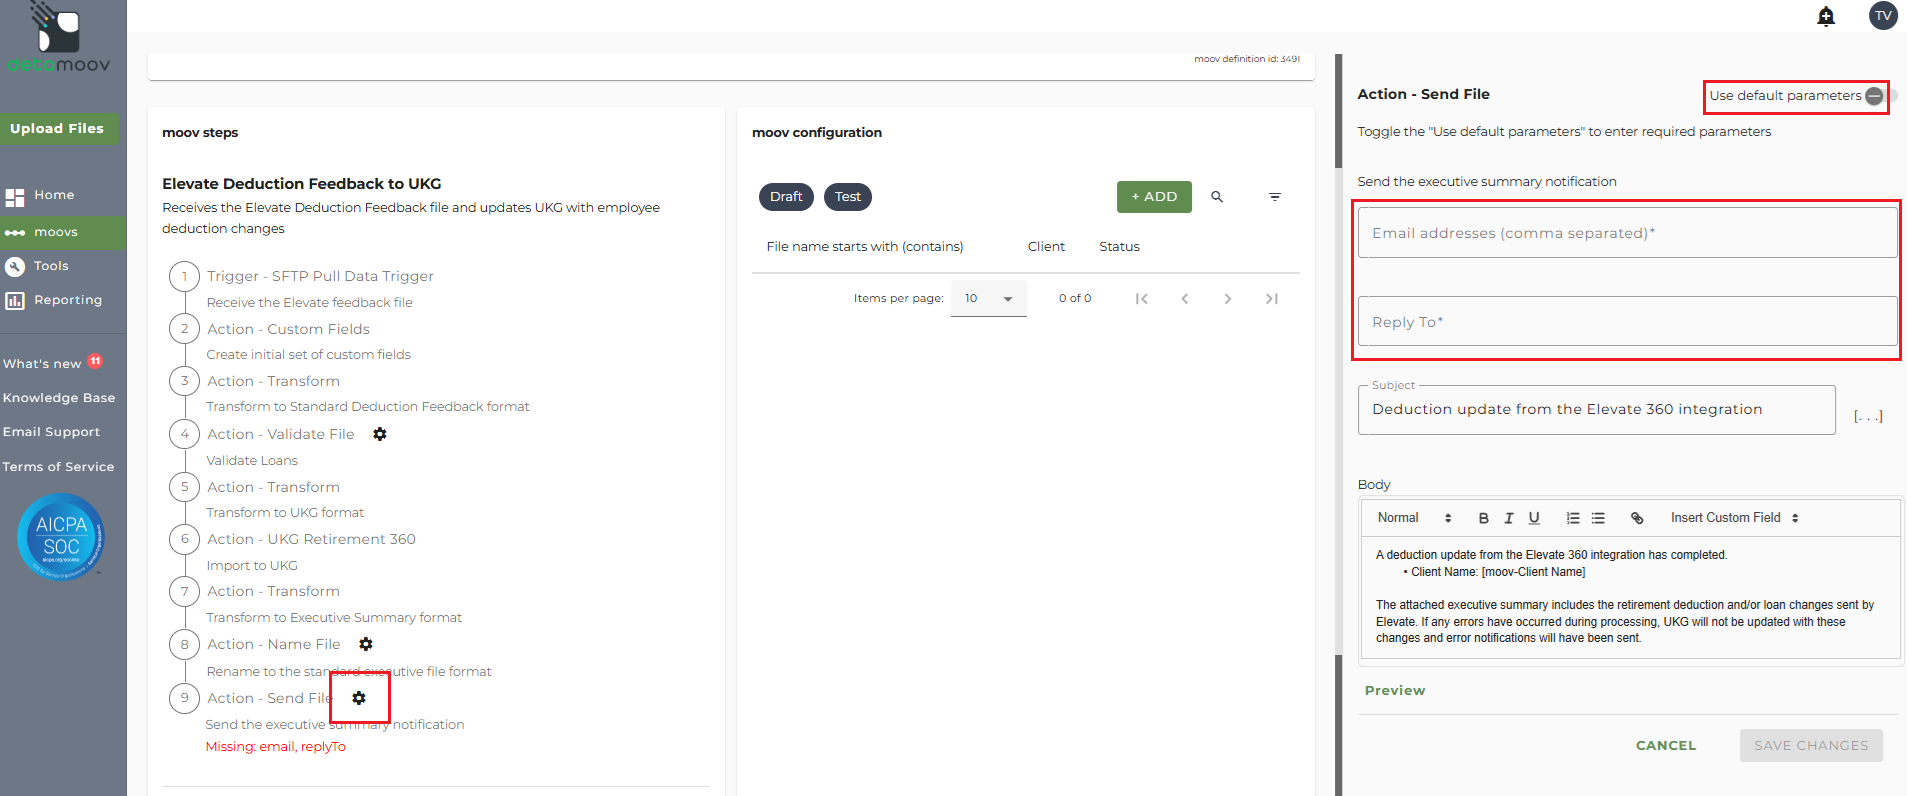Open Email Support link
The image size is (1911, 796).
click(51, 432)
